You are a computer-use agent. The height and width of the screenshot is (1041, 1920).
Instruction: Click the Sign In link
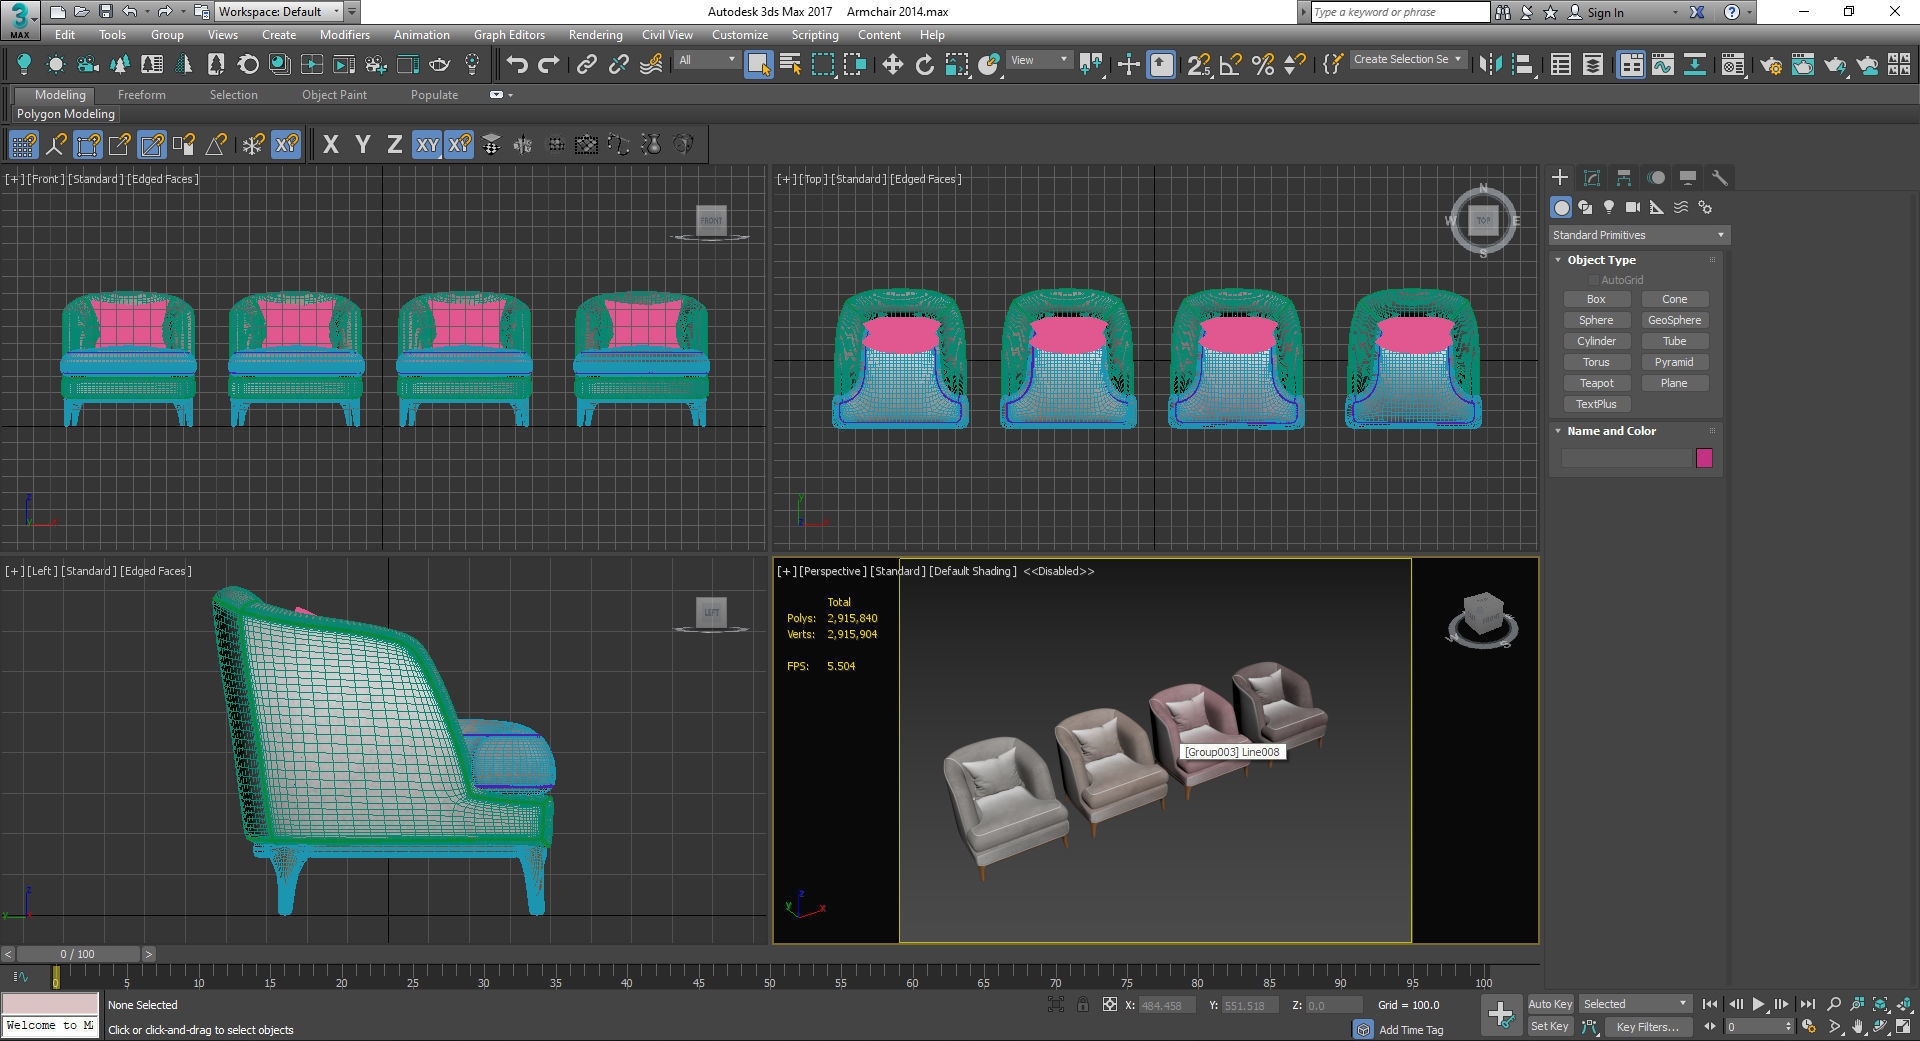pos(1596,12)
